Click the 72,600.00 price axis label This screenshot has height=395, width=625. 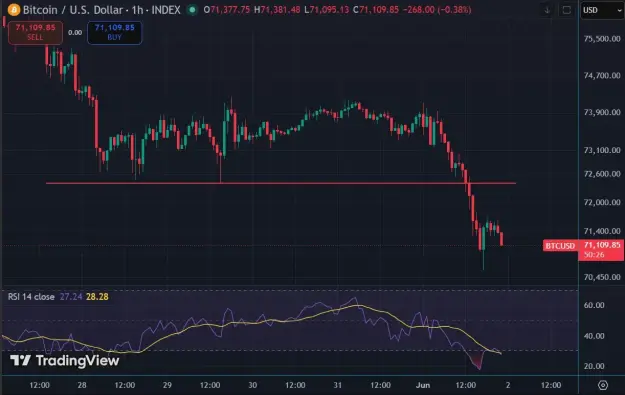[x=602, y=174]
